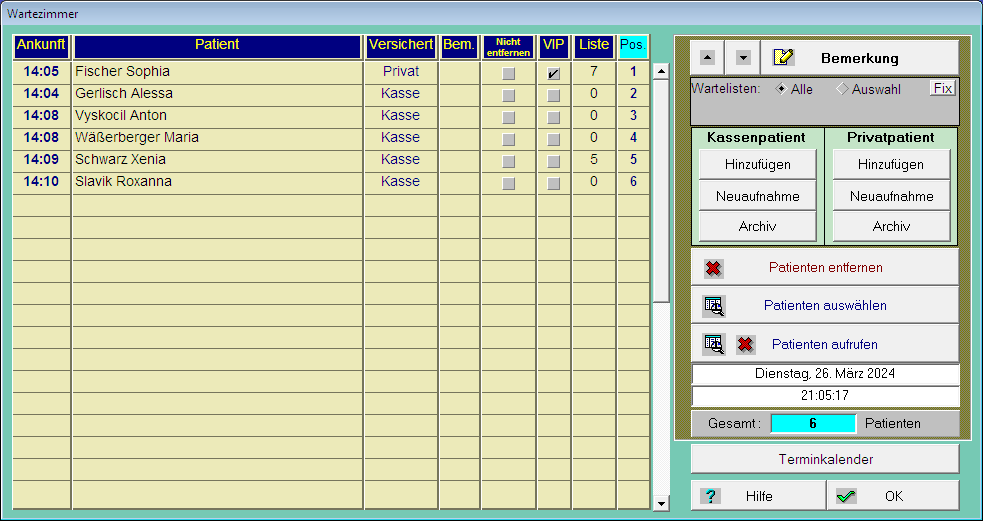This screenshot has height=521, width=983.
Task: Enable Nicht entfernen for Gerlisch Alessa
Action: 508,95
